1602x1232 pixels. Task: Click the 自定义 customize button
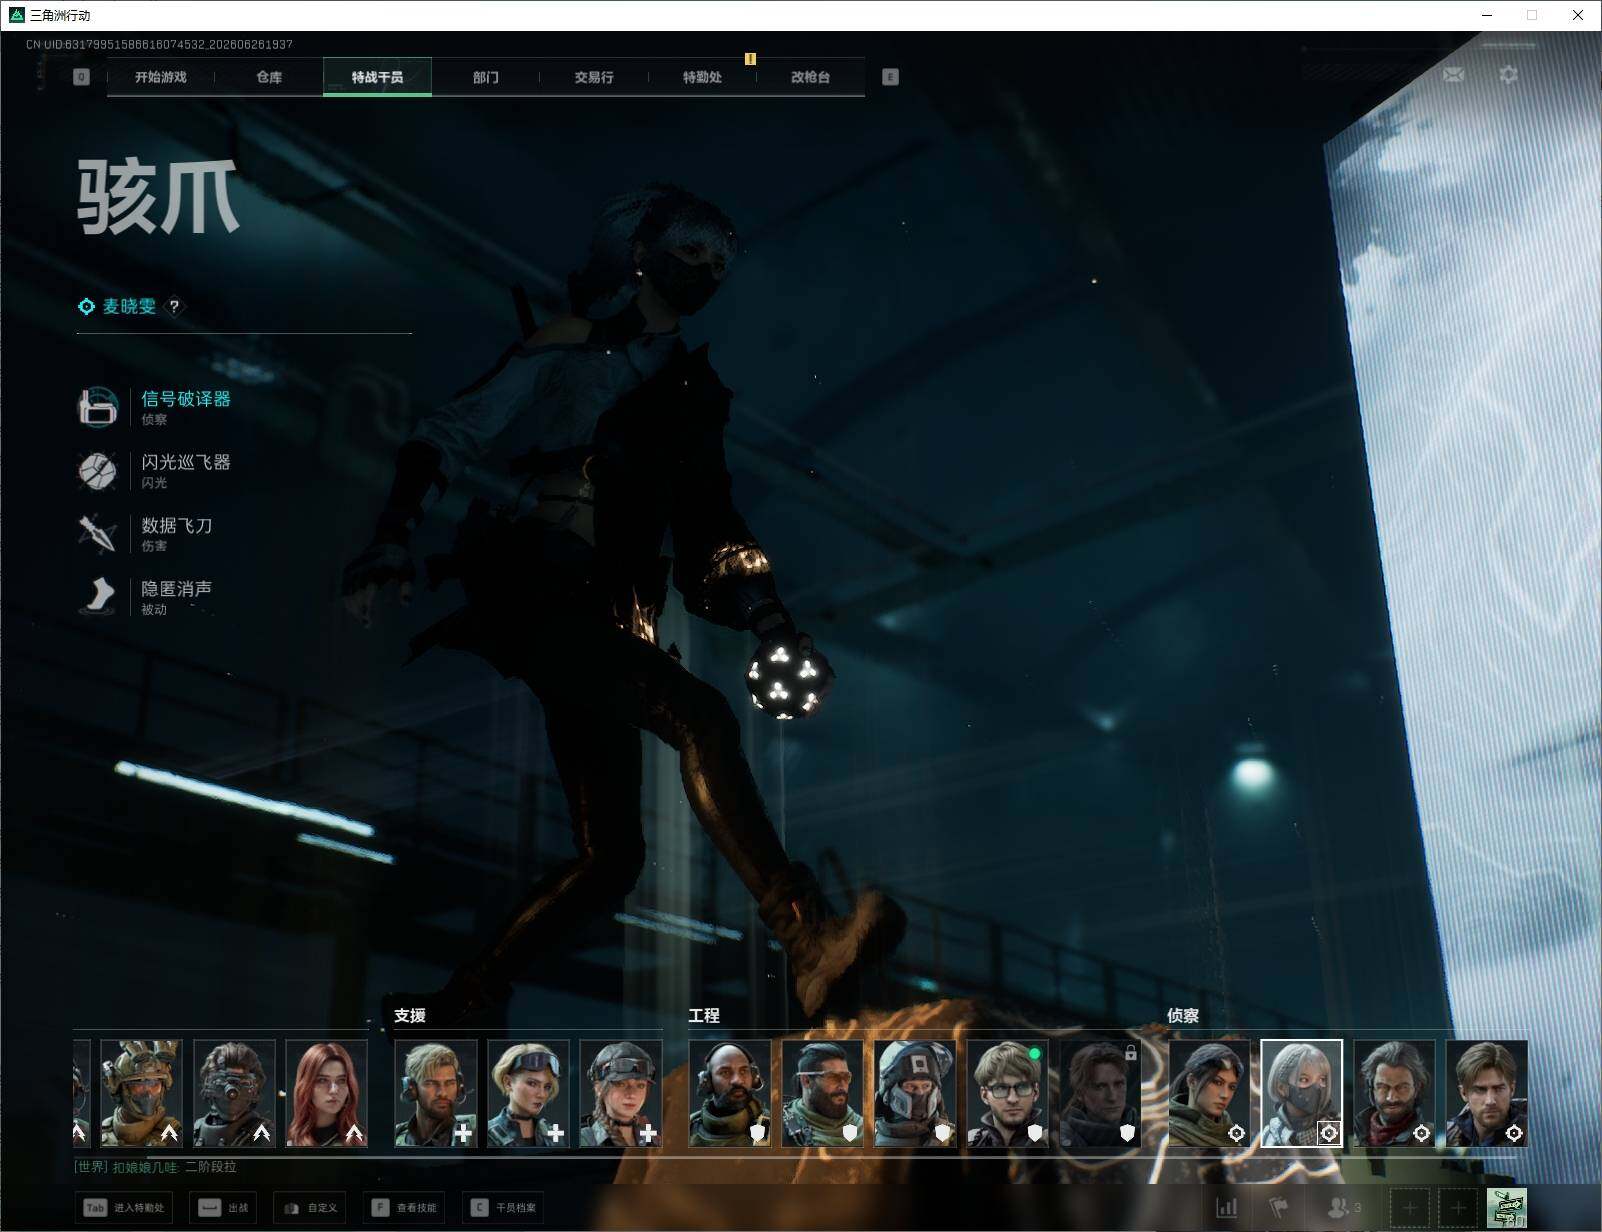click(x=310, y=1208)
